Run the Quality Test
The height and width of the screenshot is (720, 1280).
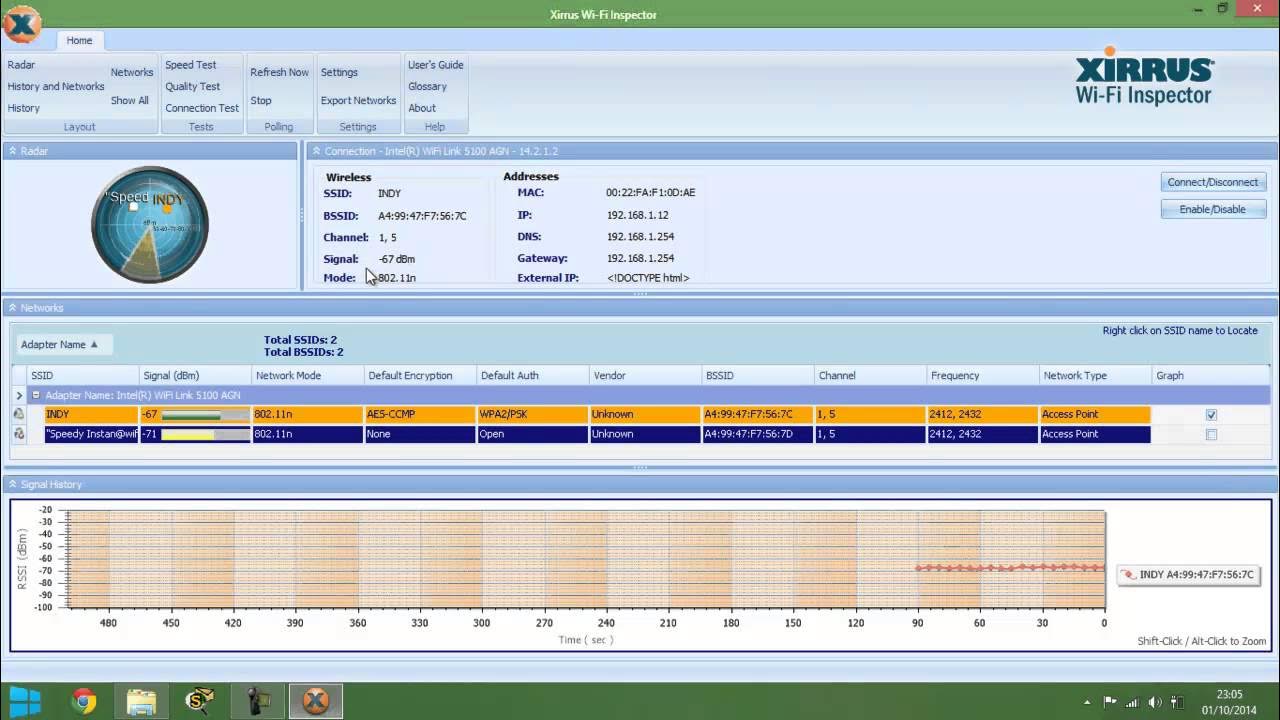(x=193, y=86)
